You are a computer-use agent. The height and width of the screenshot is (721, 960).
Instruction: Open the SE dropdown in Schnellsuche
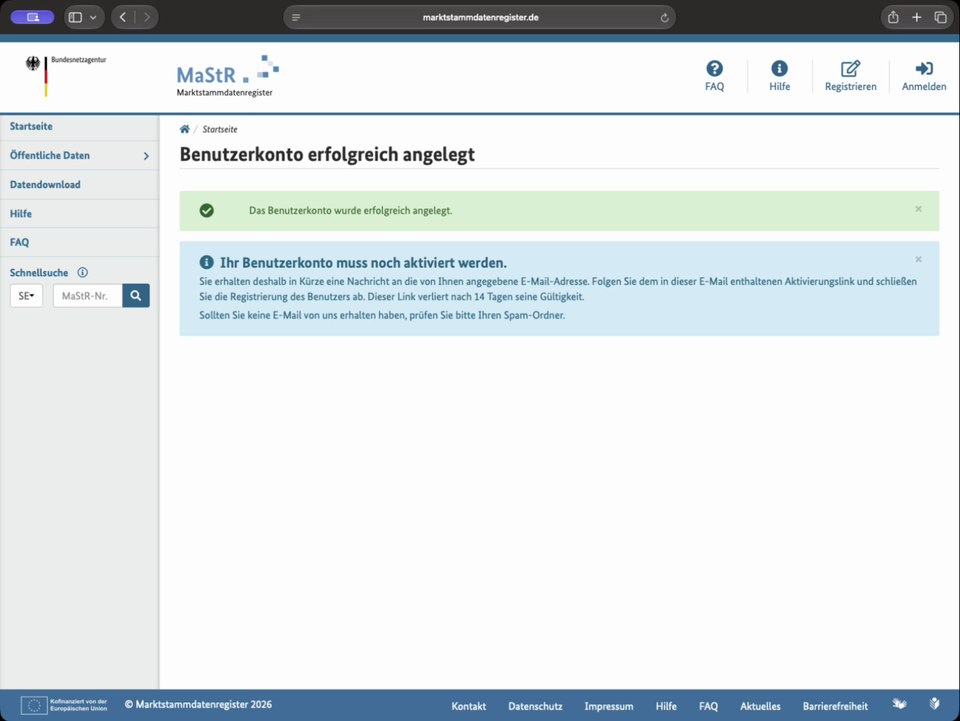tap(26, 296)
